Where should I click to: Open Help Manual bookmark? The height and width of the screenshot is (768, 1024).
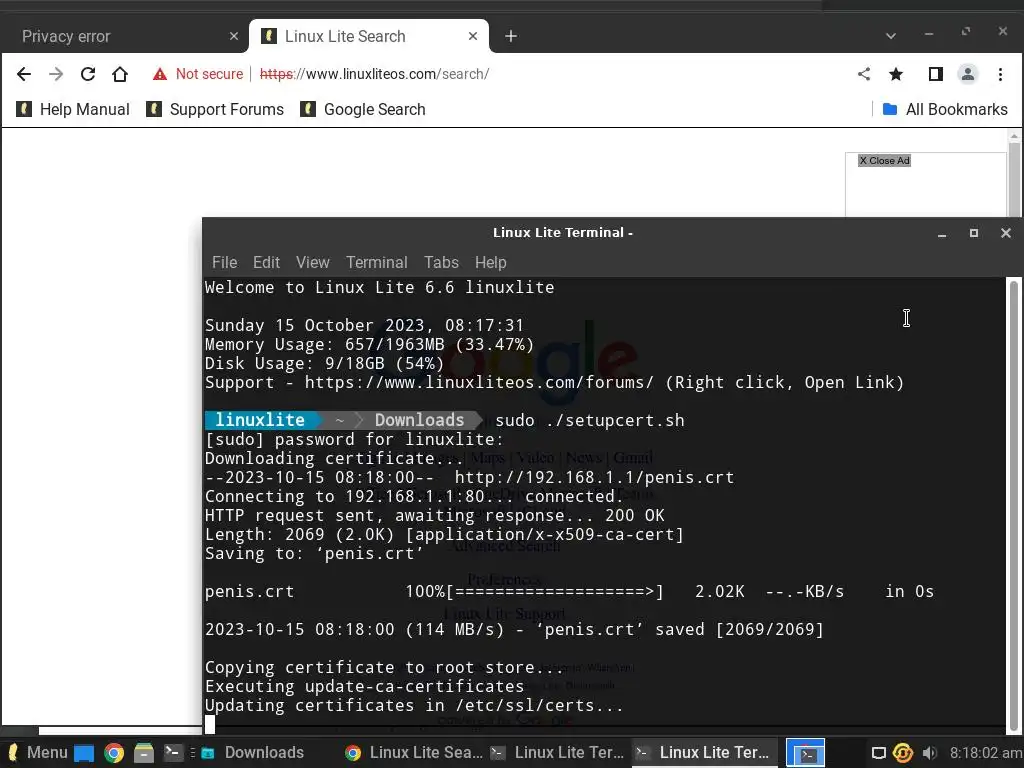(x=73, y=109)
